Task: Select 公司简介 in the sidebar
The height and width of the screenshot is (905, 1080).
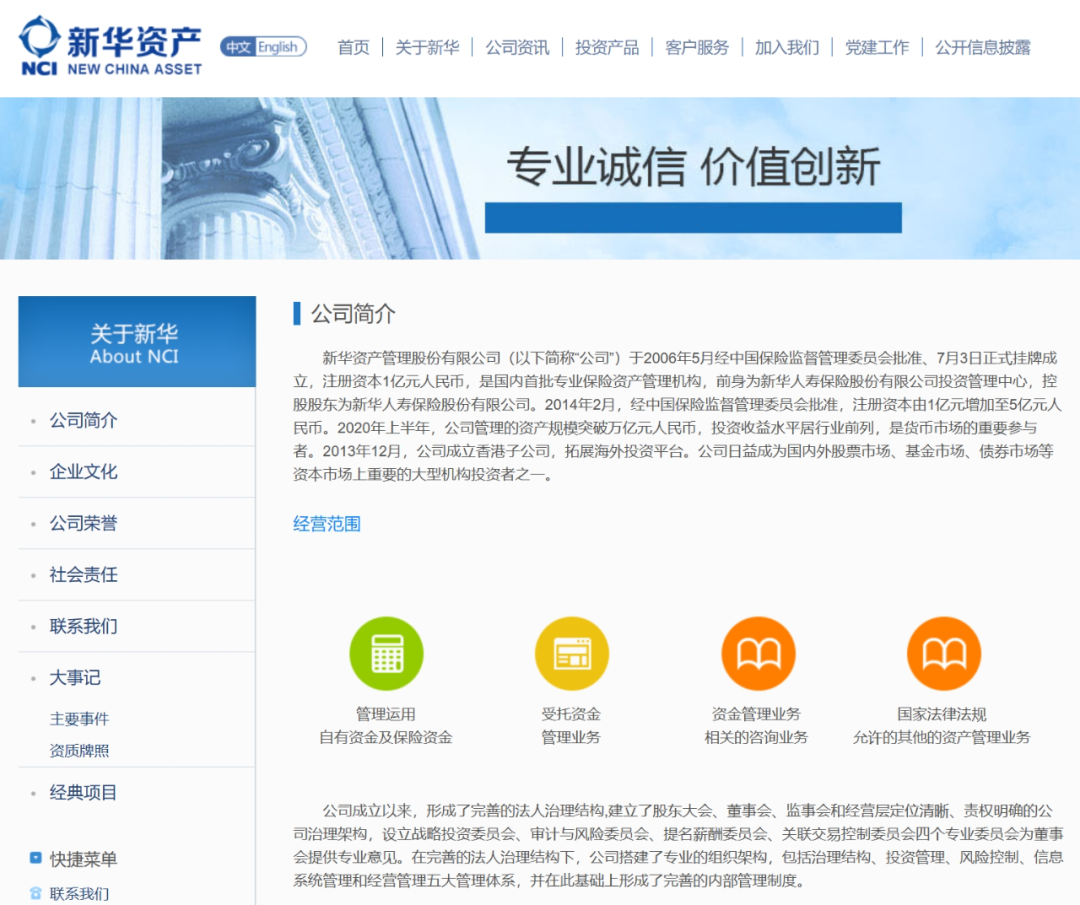Action: coord(83,420)
